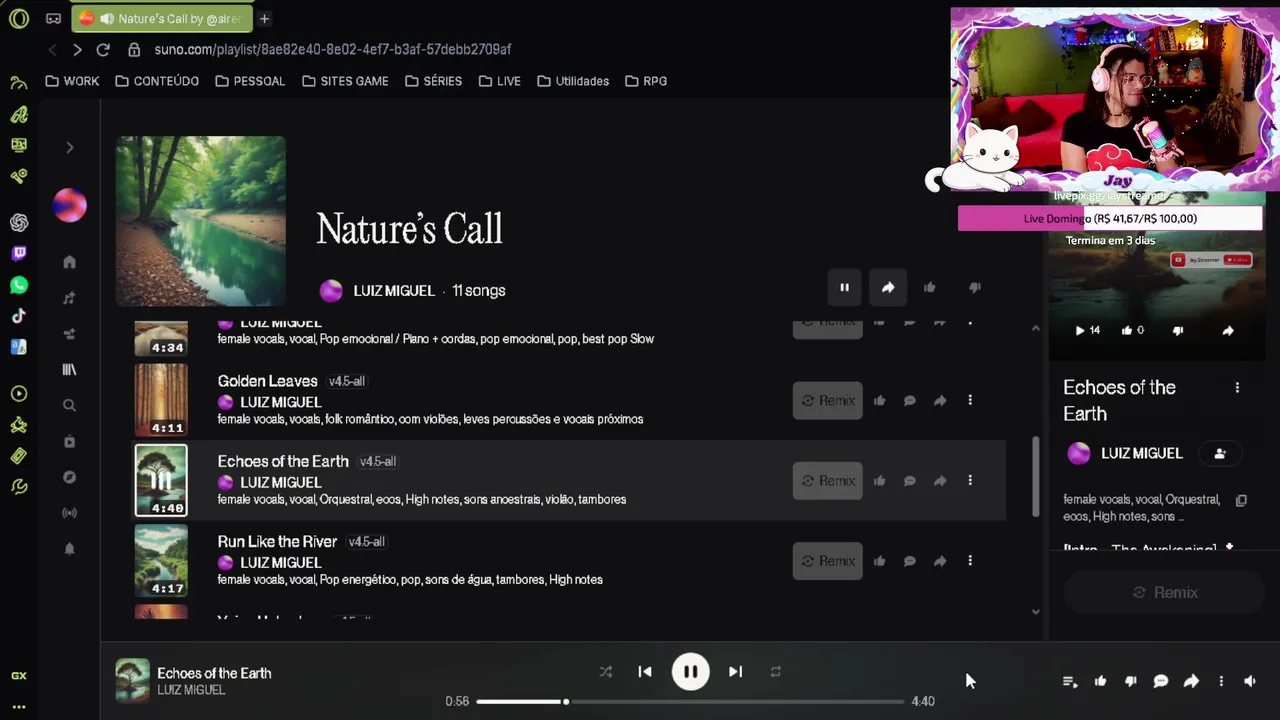This screenshot has height=720, width=1280.
Task: Open notifications bell in Suno sidebar
Action: 69,549
